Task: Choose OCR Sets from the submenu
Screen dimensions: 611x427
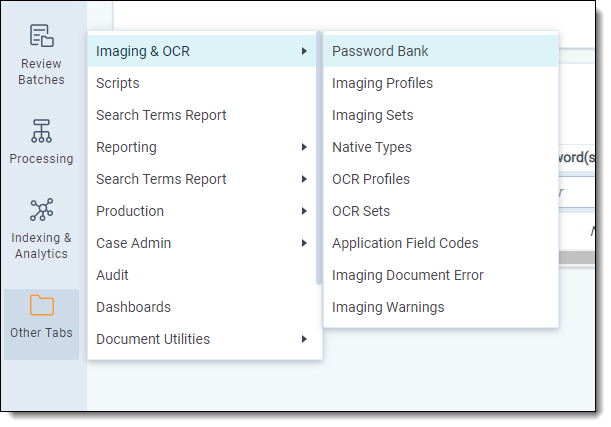Action: 361,211
